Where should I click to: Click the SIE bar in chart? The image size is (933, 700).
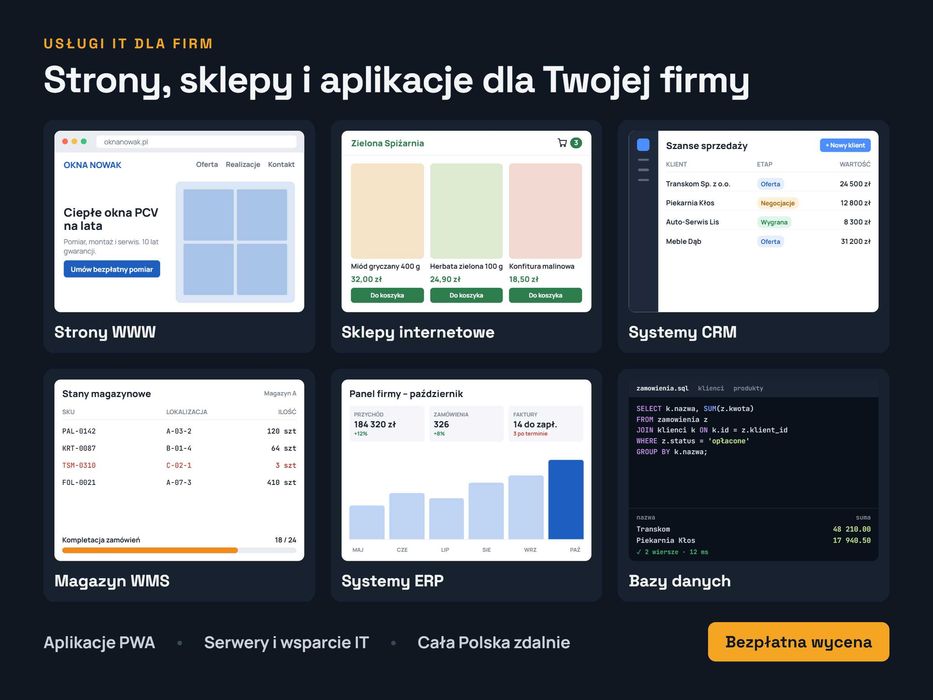[x=486, y=511]
